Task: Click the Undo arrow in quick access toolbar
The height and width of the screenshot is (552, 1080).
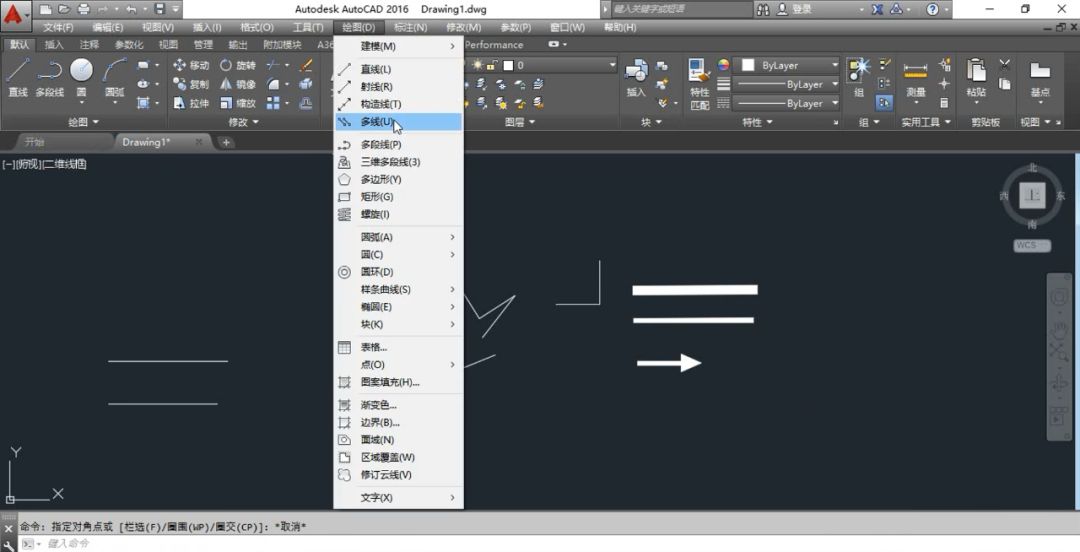Action: (131, 10)
